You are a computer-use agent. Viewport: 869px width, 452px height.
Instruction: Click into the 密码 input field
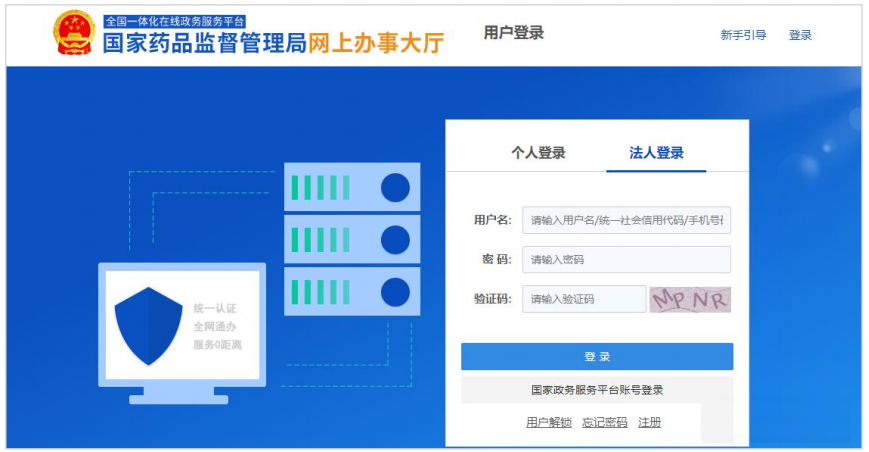point(626,260)
